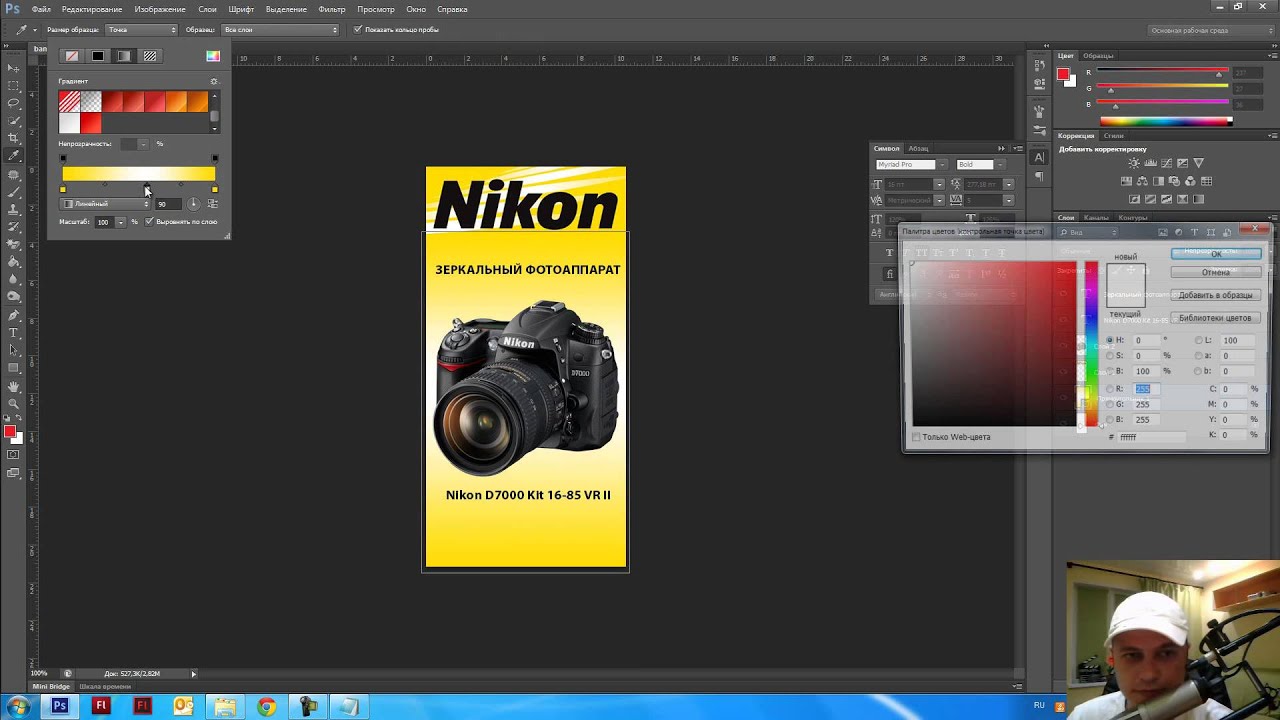Viewport: 1280px width, 720px height.
Task: Click the gradient angle field showing 90
Action: (x=166, y=204)
